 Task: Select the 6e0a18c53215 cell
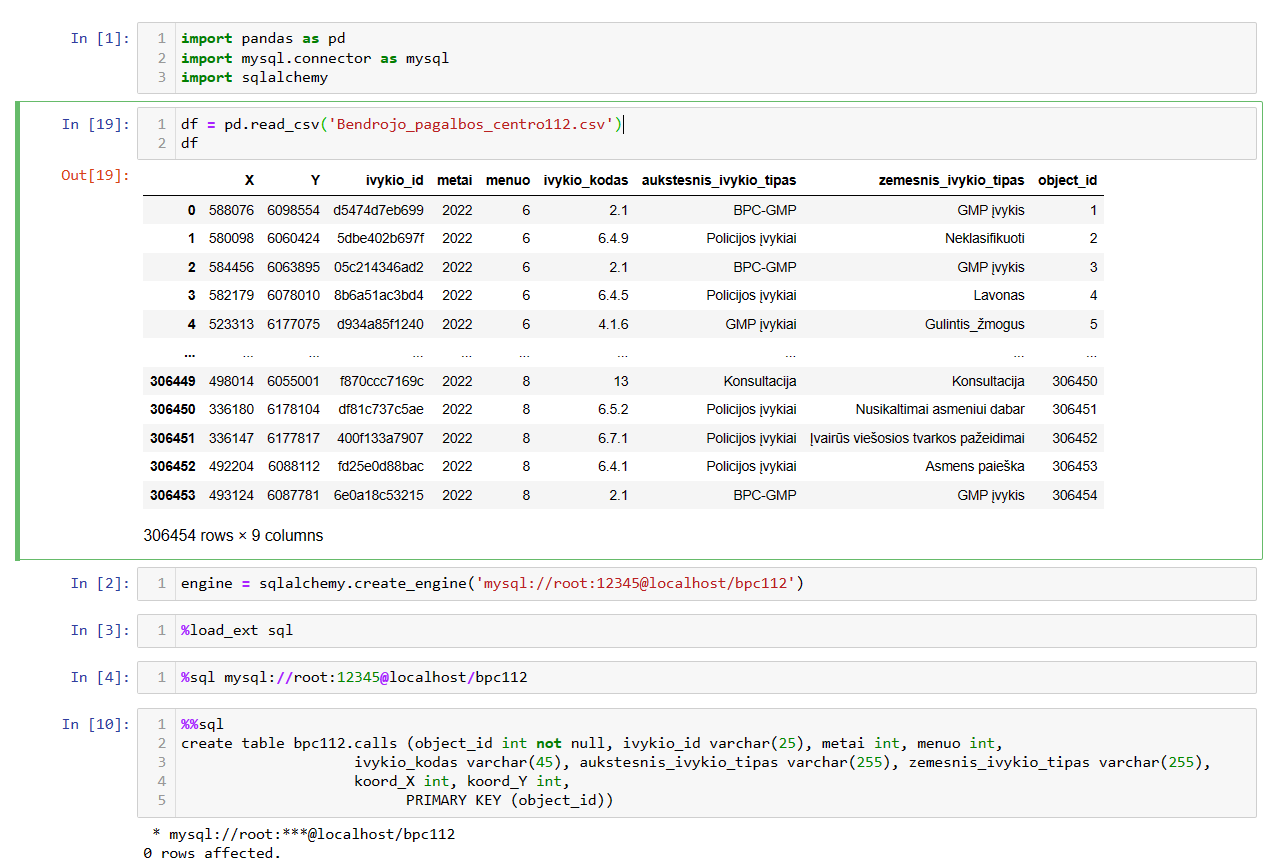tap(379, 495)
